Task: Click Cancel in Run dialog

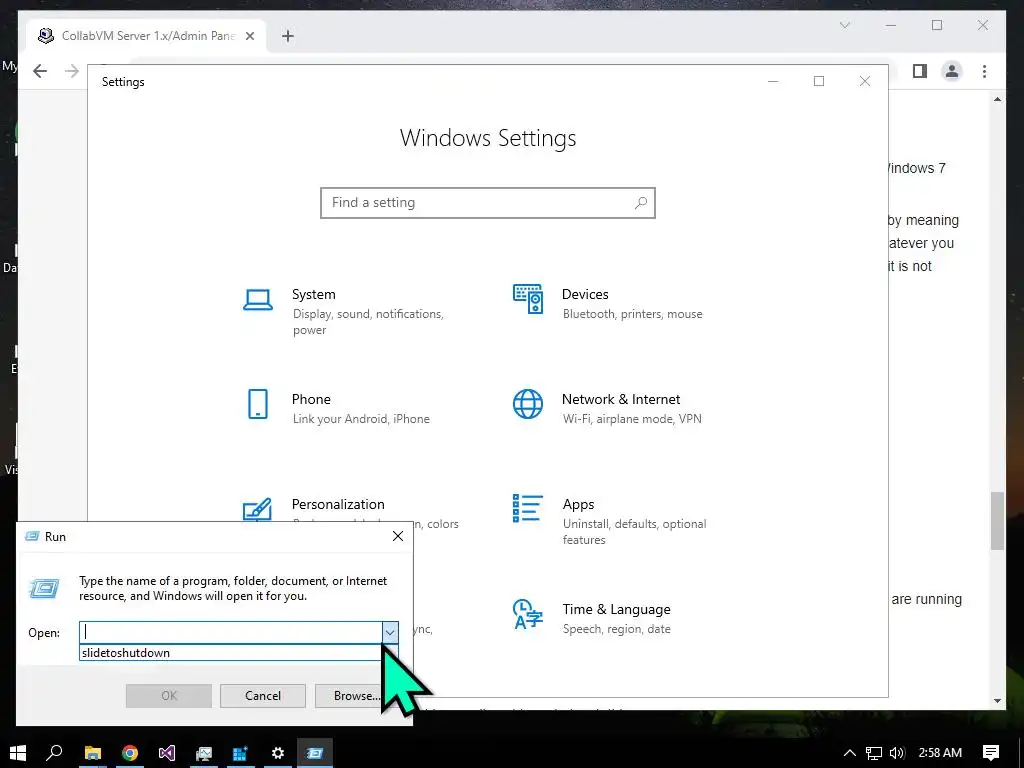Action: click(x=263, y=696)
